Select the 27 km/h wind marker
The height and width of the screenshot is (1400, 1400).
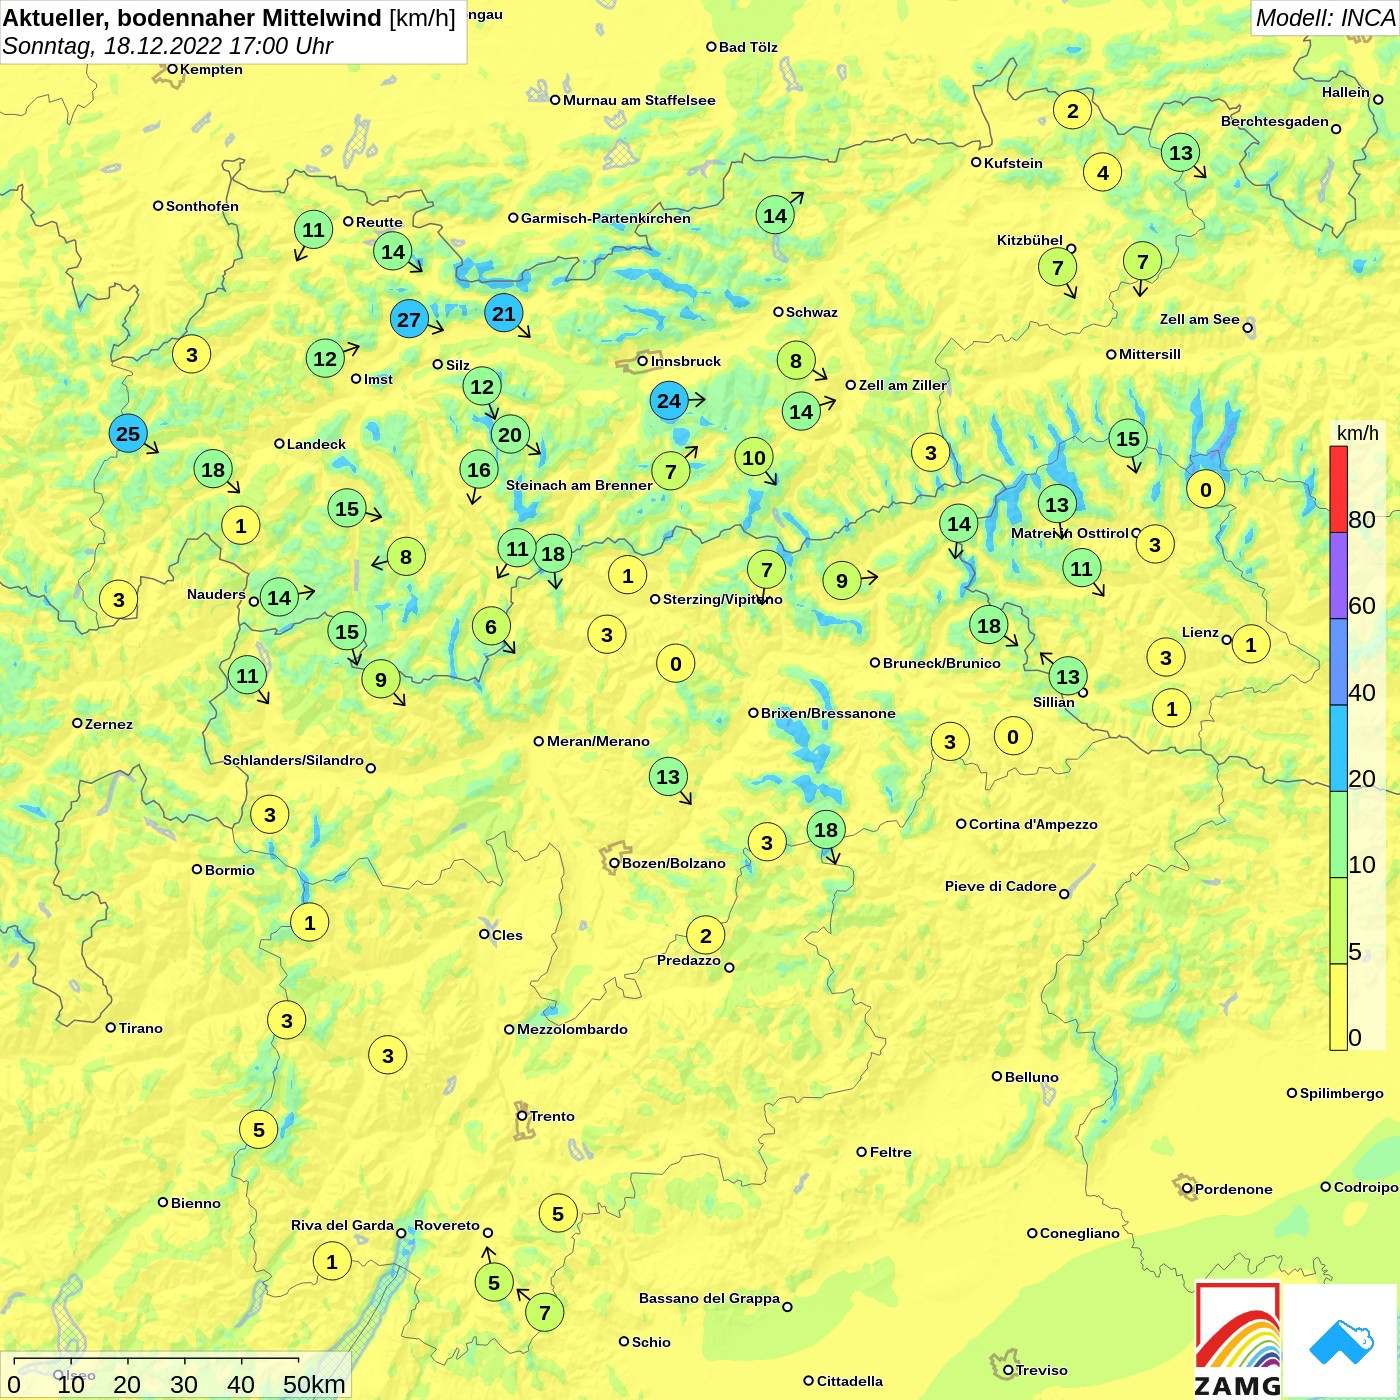409,320
